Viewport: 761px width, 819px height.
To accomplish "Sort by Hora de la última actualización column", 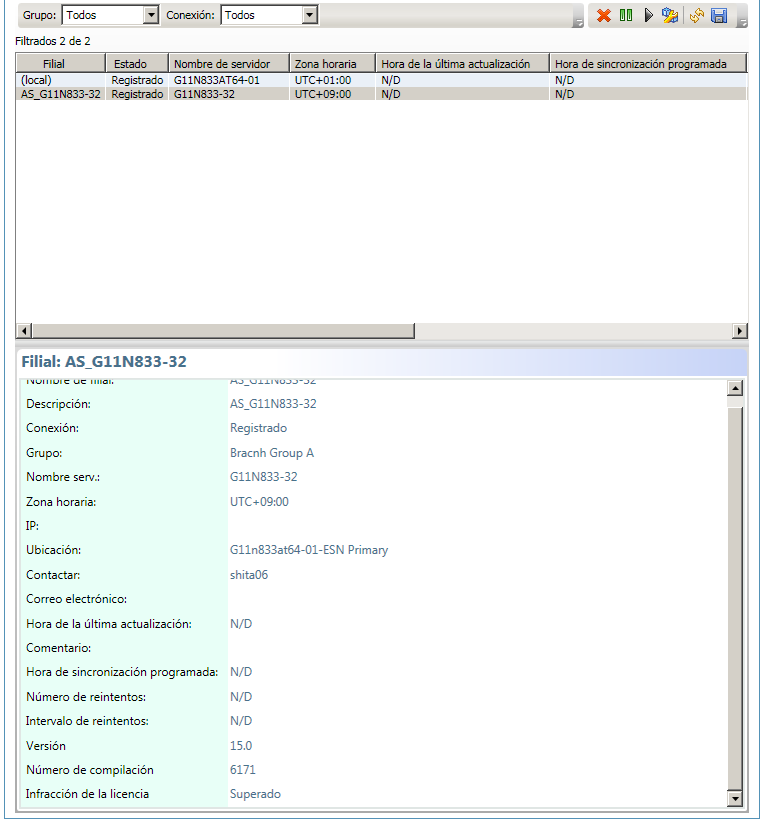I will point(462,64).
